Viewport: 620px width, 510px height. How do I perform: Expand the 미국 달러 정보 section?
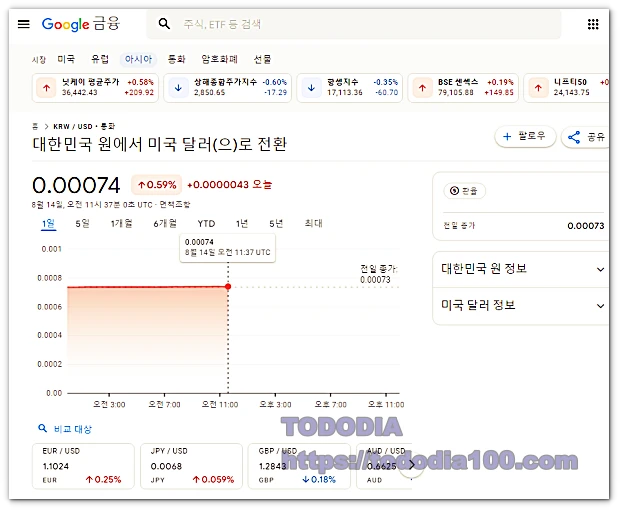coord(521,305)
